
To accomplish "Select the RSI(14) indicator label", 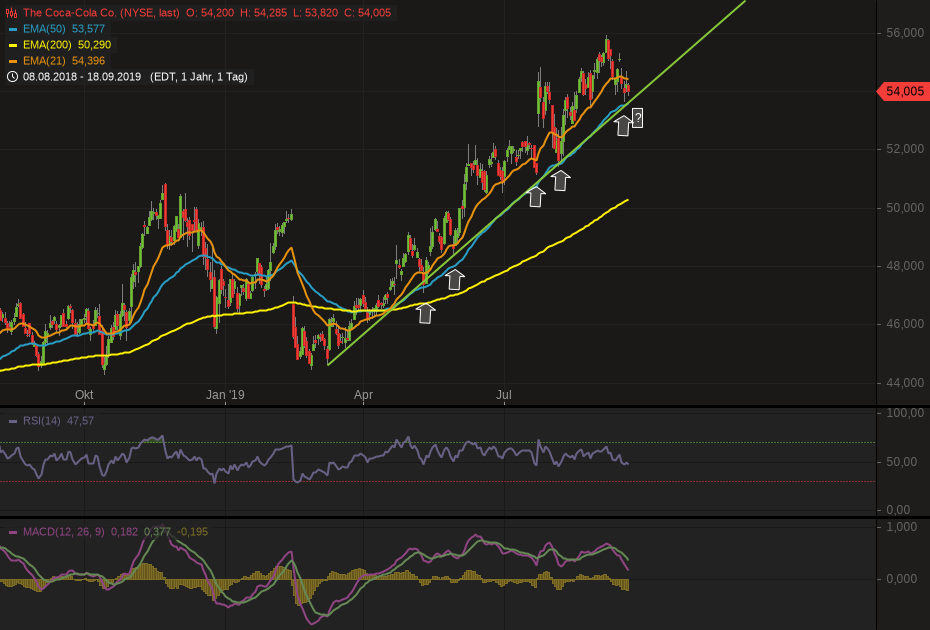I will (x=42, y=421).
